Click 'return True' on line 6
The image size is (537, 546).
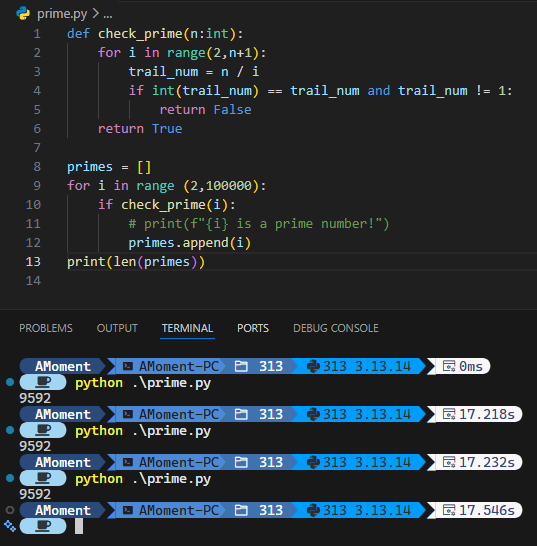click(140, 129)
